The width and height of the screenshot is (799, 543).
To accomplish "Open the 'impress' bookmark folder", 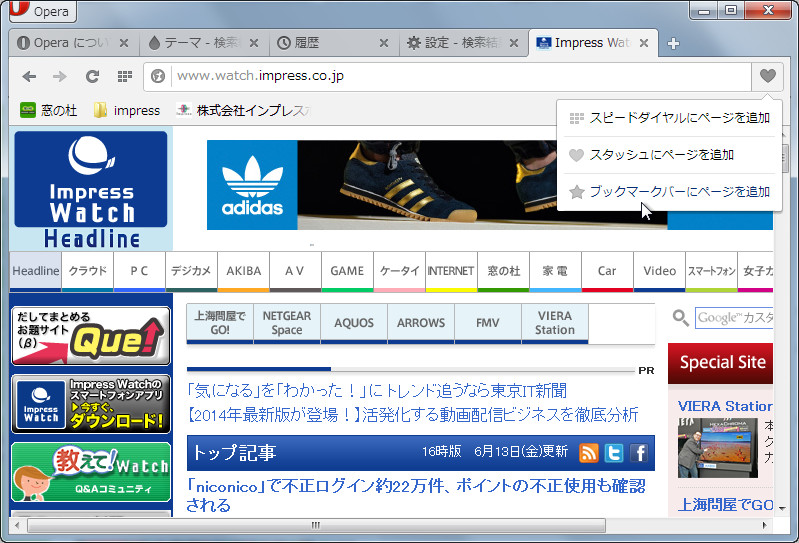I will click(x=127, y=110).
